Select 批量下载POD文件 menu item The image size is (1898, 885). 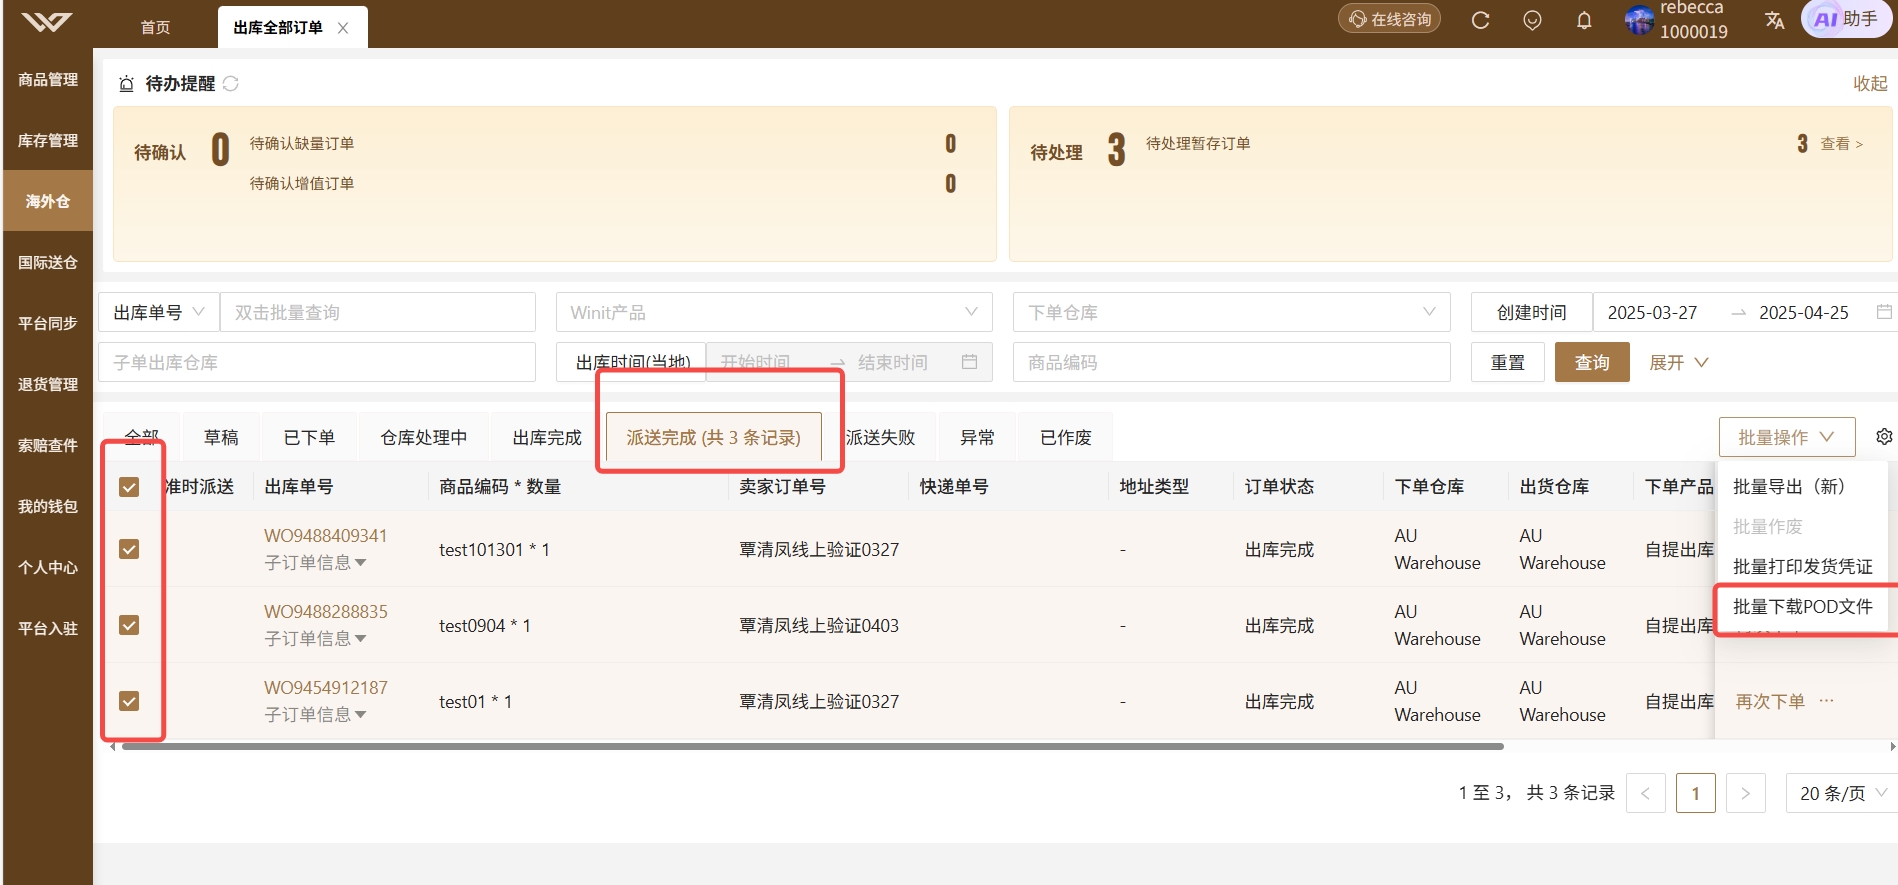coord(1803,607)
